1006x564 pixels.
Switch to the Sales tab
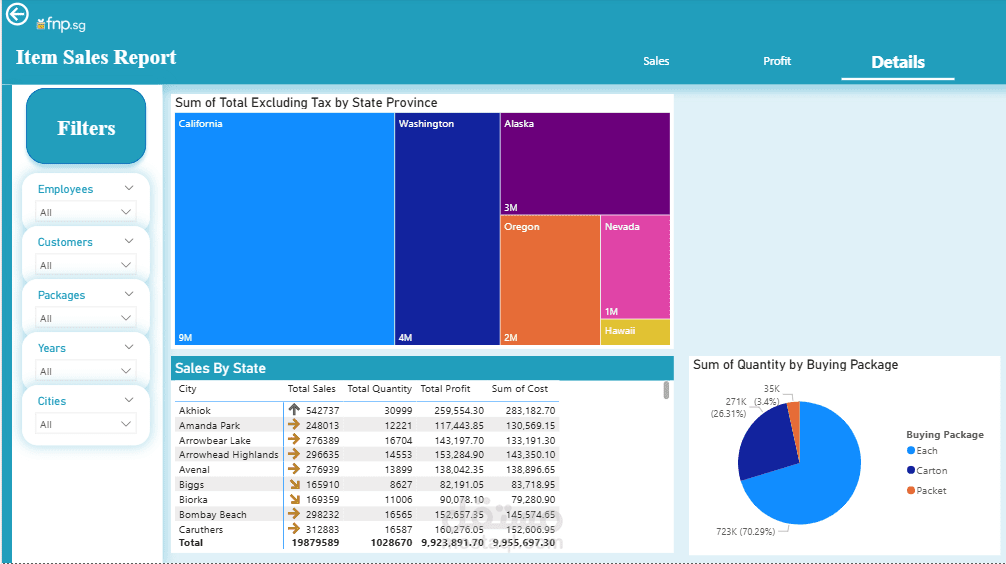(656, 61)
